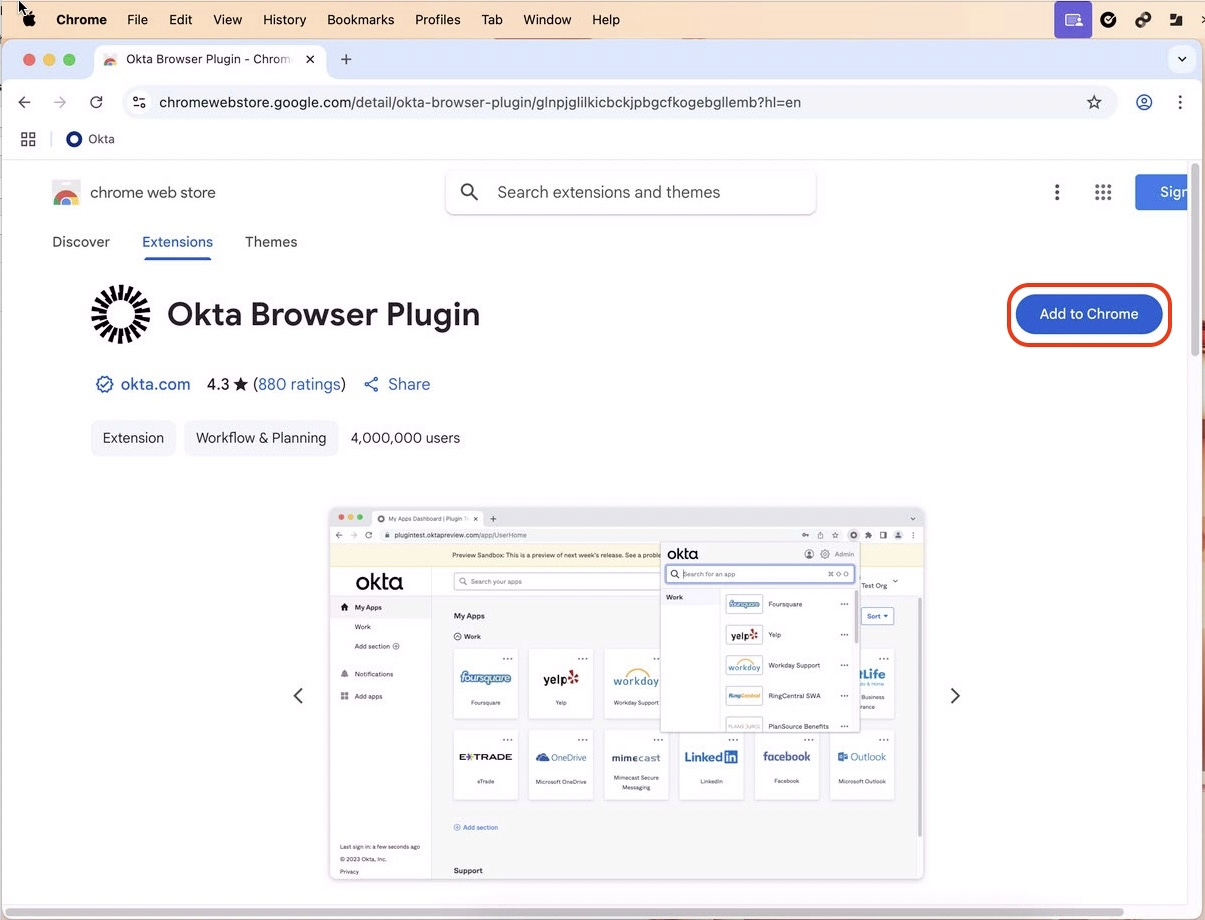Screen dimensions: 1205x920
Task: Open the Okta dashboard screenshot preview
Action: tap(627, 694)
